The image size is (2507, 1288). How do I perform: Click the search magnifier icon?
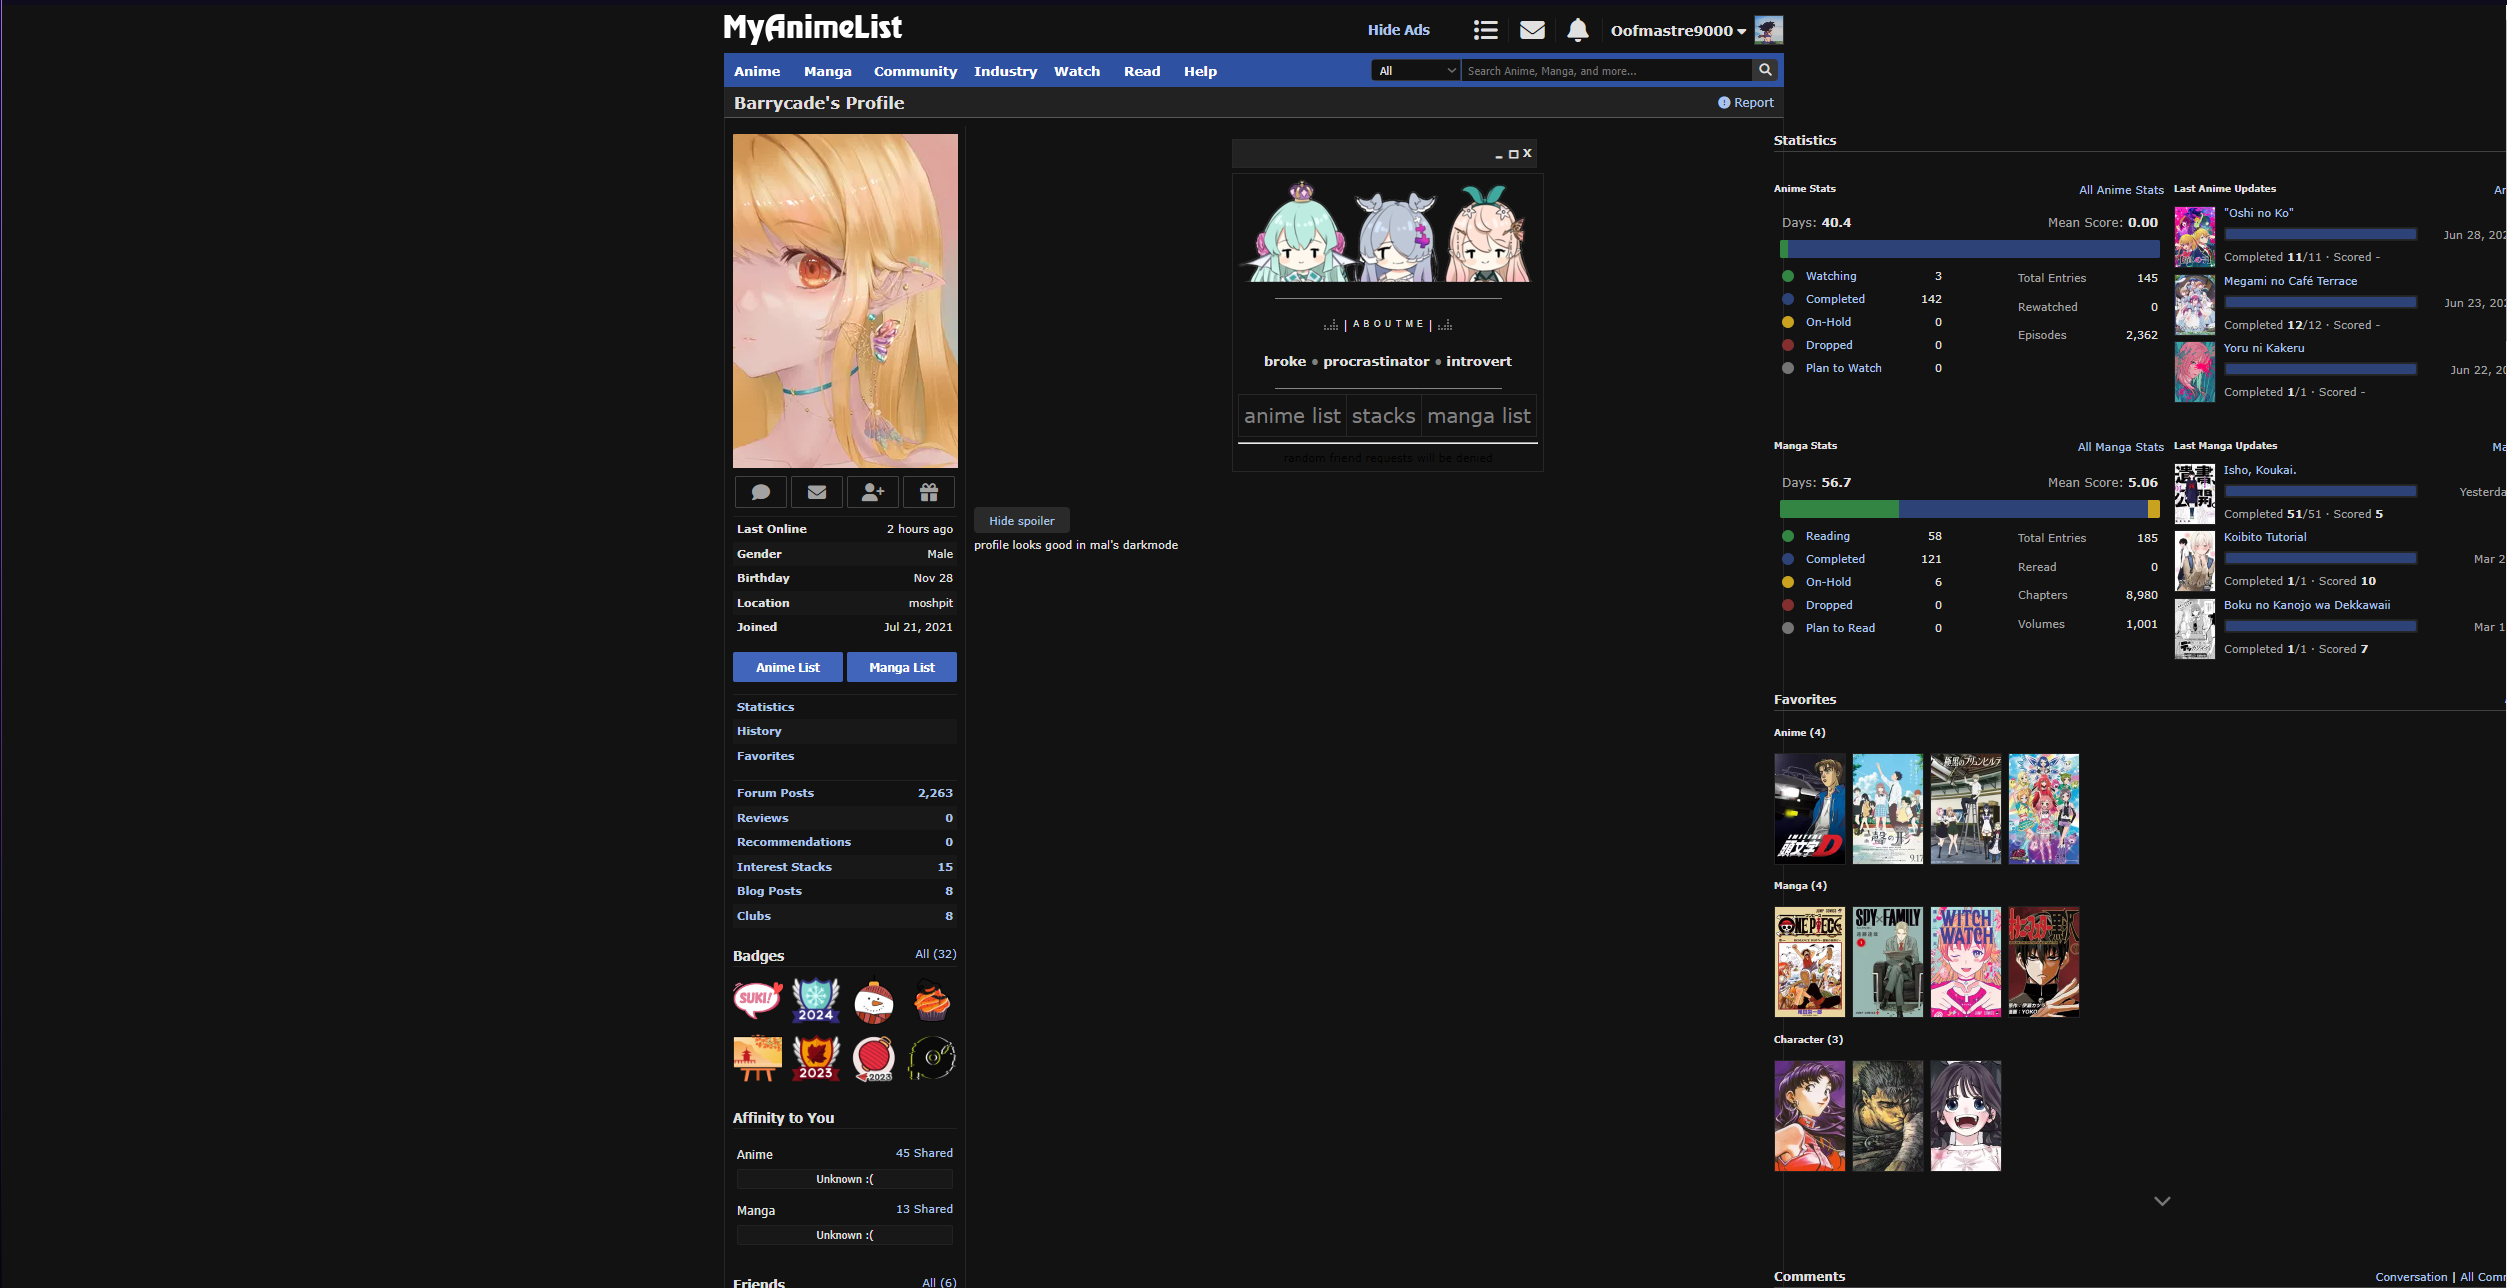1765,70
